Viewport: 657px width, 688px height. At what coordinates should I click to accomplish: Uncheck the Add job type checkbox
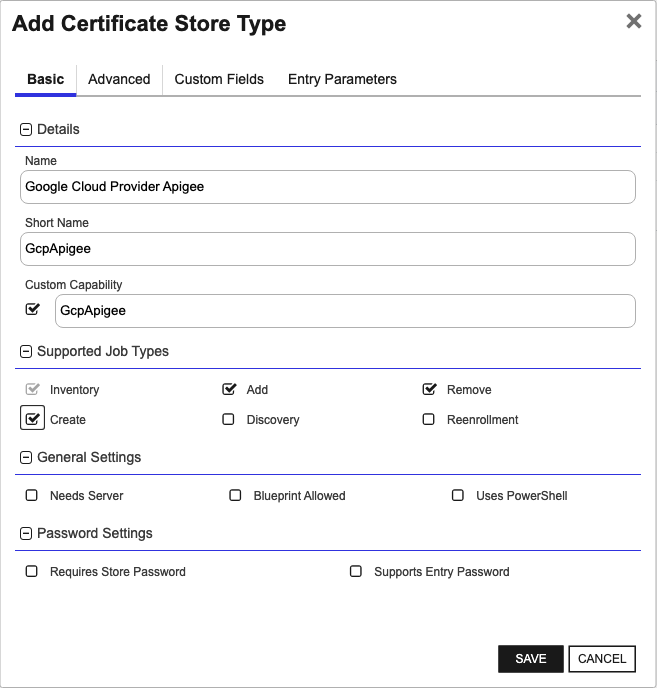coord(229,389)
